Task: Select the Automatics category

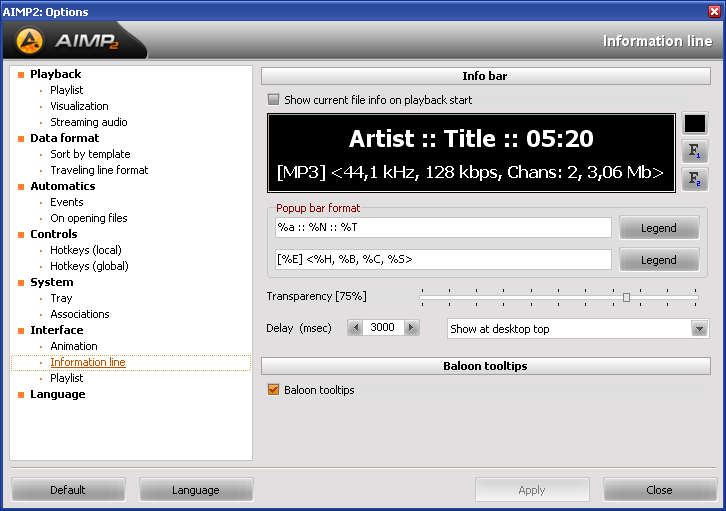Action: pyautogui.click(x=63, y=186)
